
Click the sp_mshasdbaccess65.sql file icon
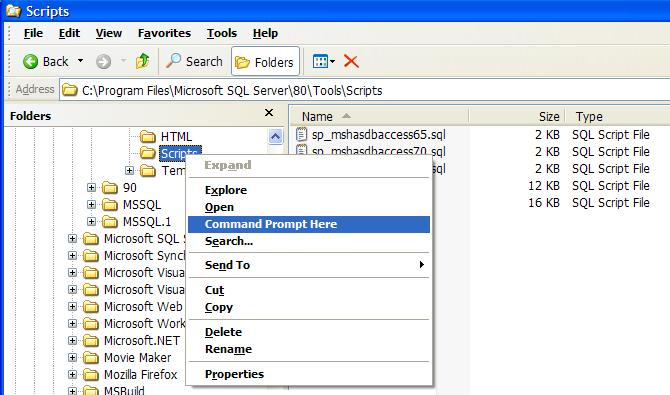[302, 135]
